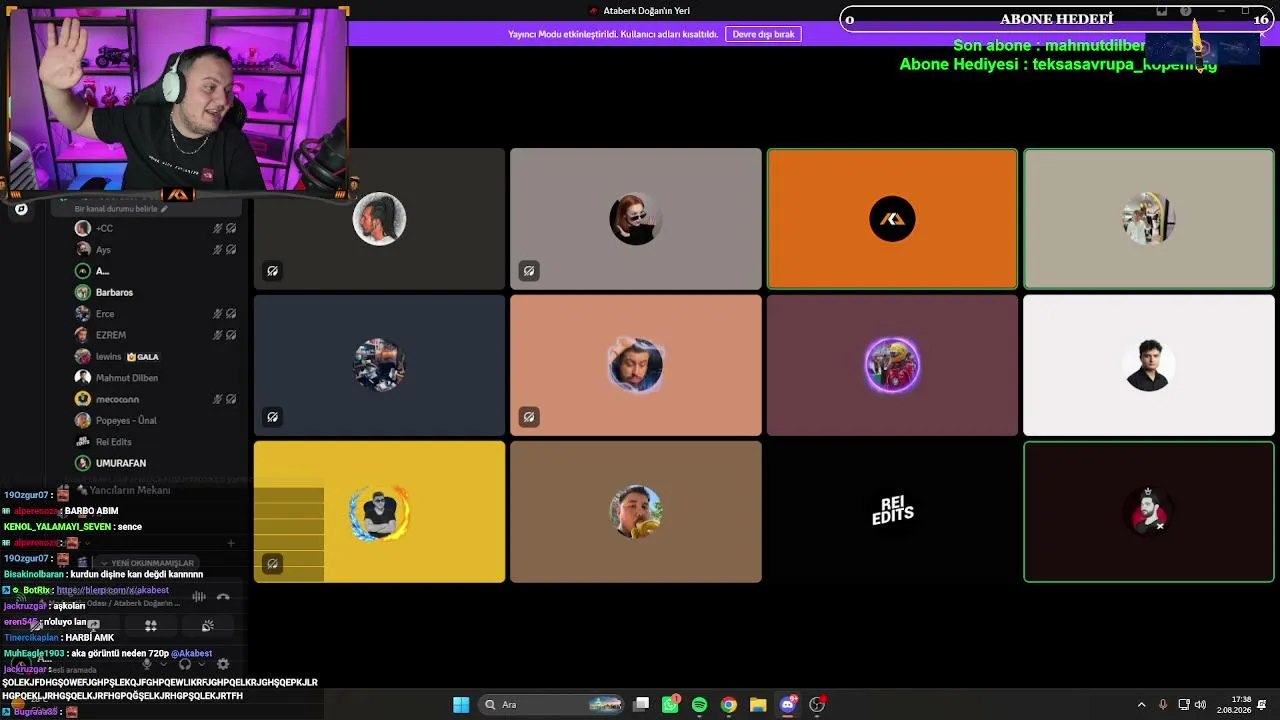The width and height of the screenshot is (1280, 720).
Task: Toggle microphone mute in user panel
Action: pos(147,664)
